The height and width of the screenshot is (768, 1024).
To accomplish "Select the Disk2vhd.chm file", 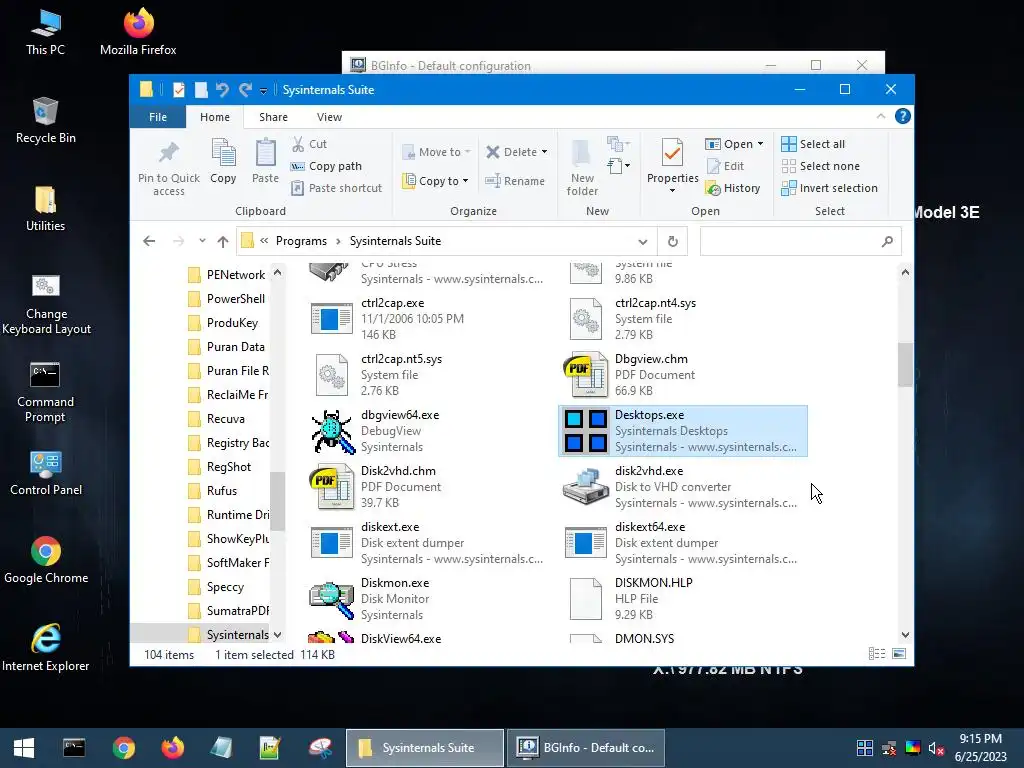I will (428, 487).
